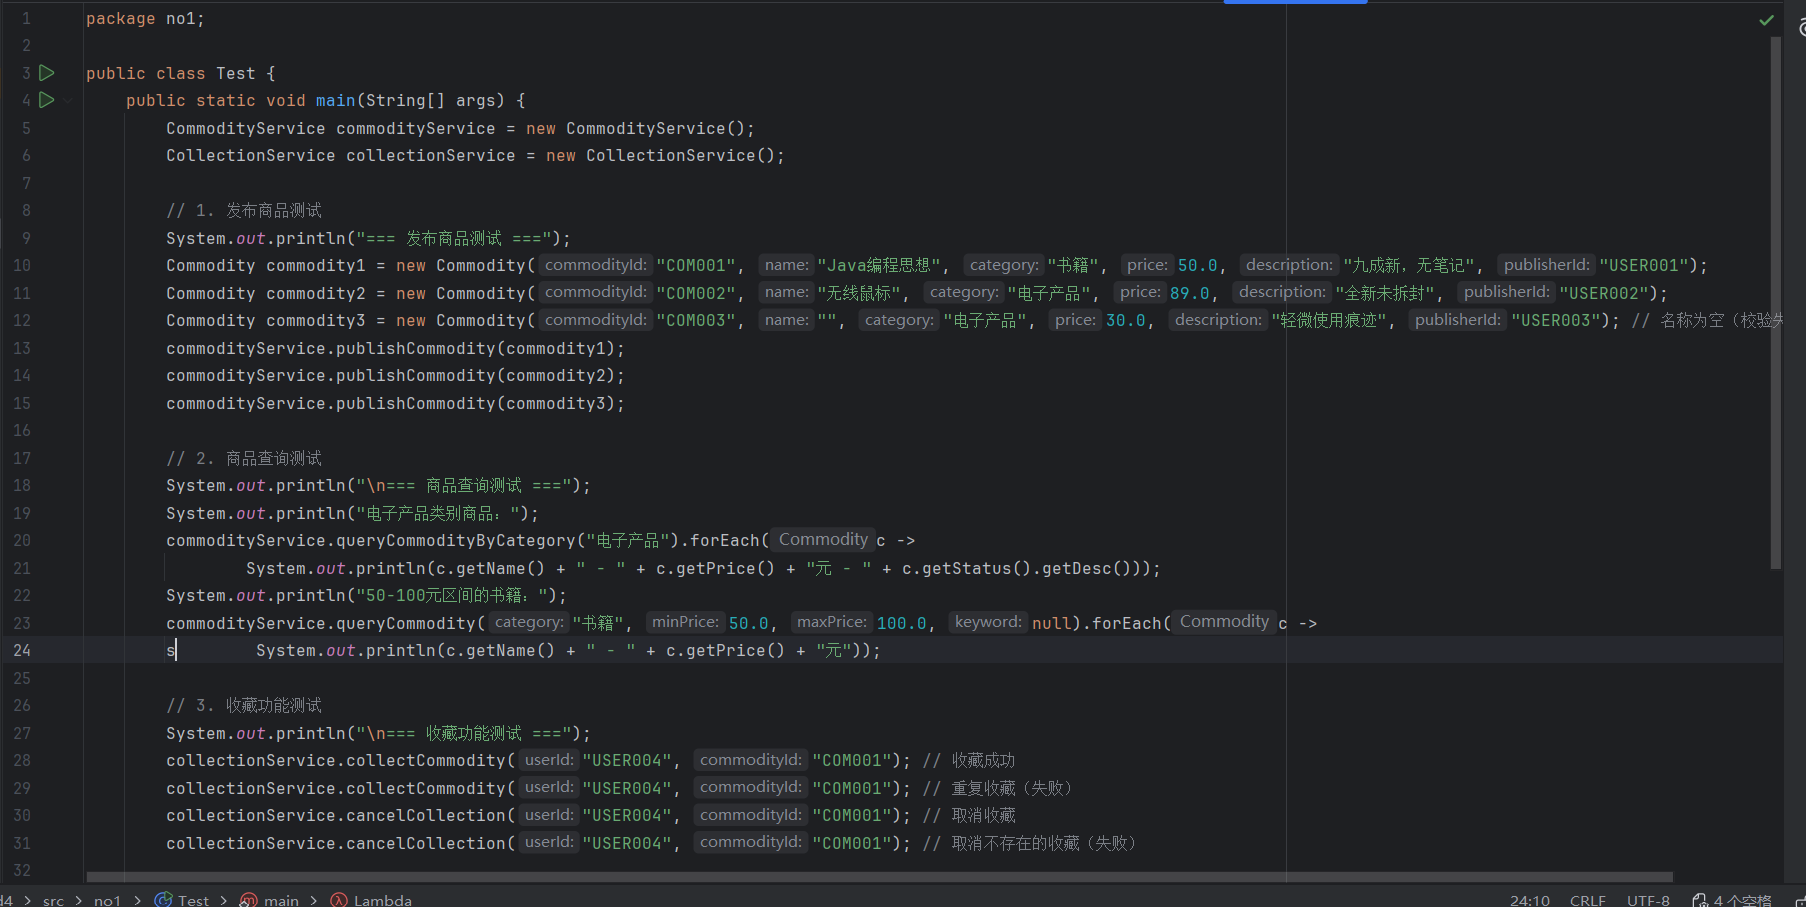This screenshot has width=1806, height=907.
Task: Click line number 20 in the gutter
Action: pyautogui.click(x=22, y=540)
